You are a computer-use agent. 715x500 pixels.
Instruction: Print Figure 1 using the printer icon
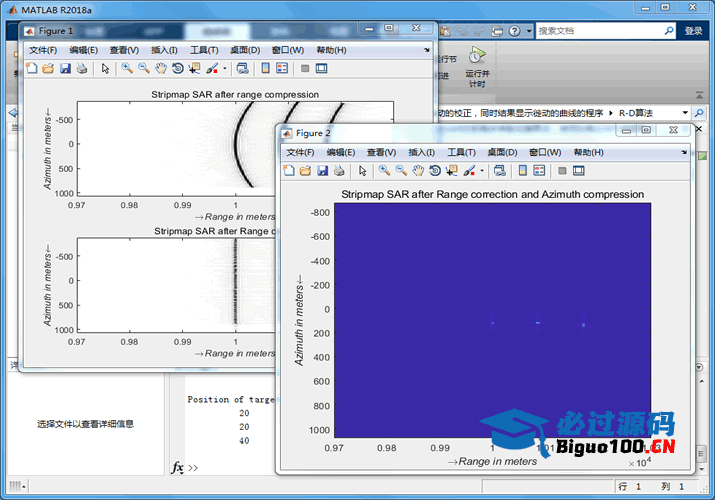(x=82, y=68)
